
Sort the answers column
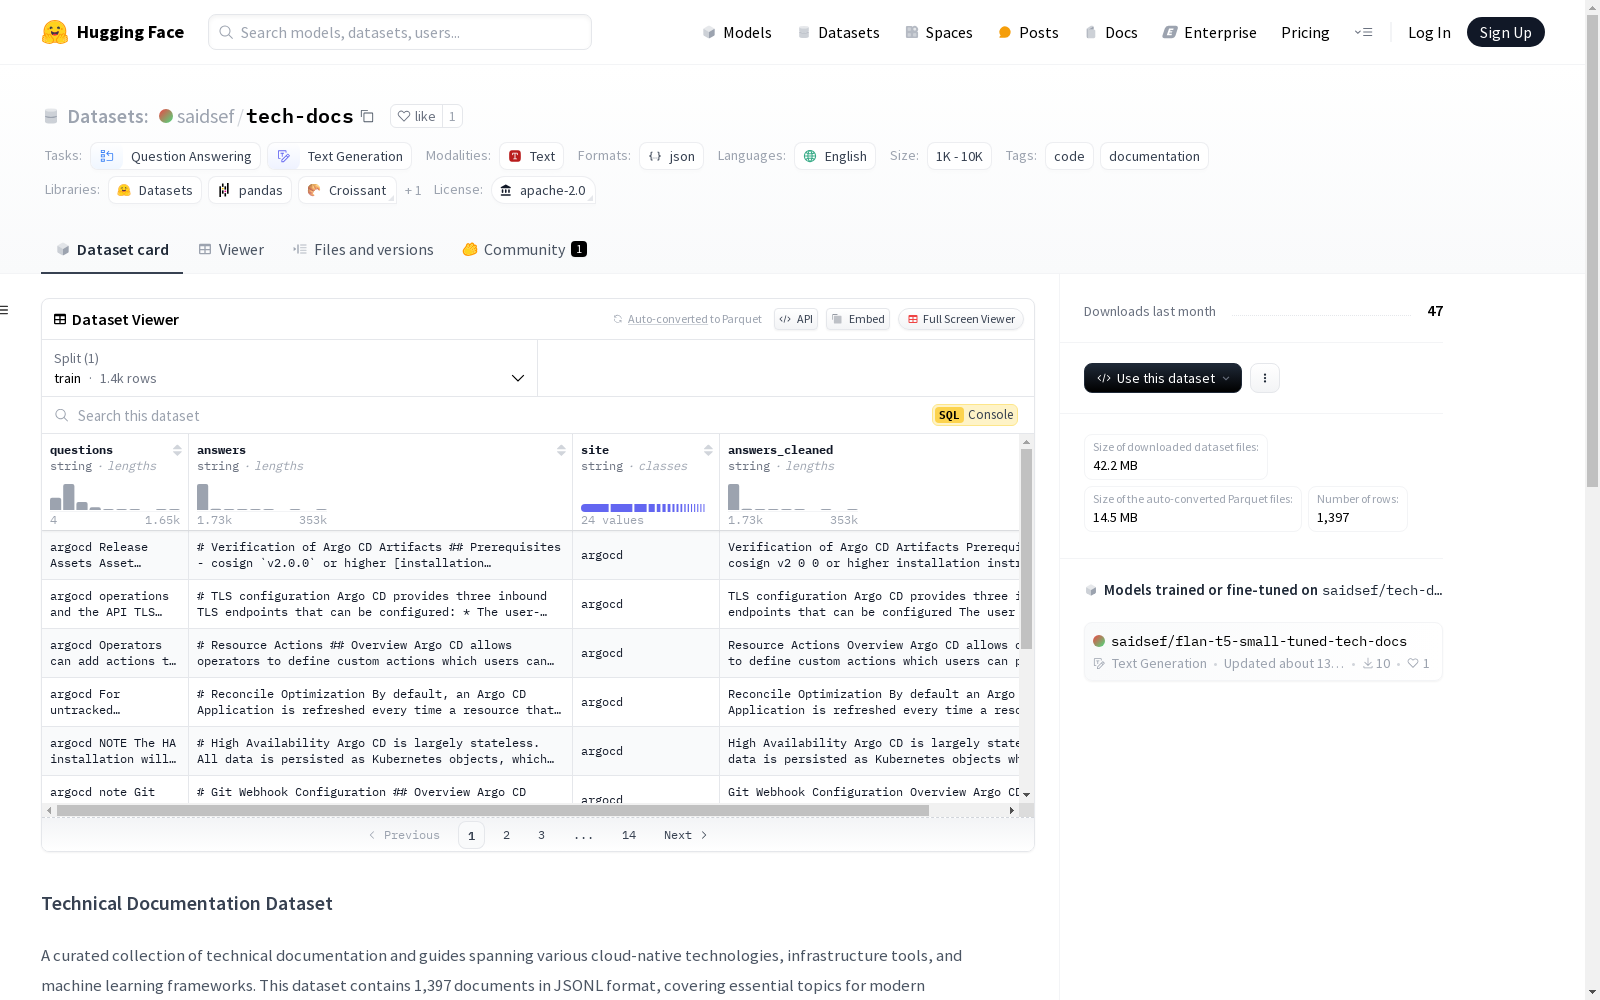(561, 450)
